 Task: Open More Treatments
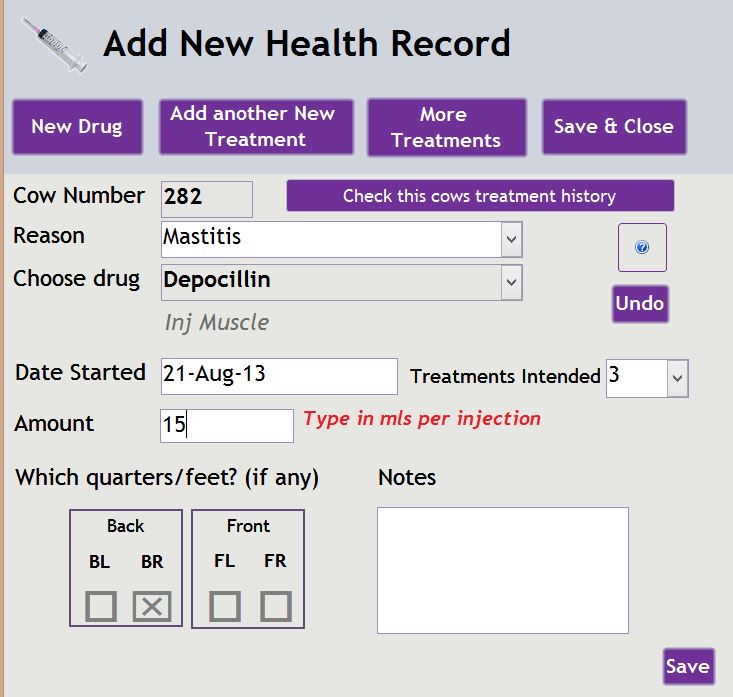(447, 127)
